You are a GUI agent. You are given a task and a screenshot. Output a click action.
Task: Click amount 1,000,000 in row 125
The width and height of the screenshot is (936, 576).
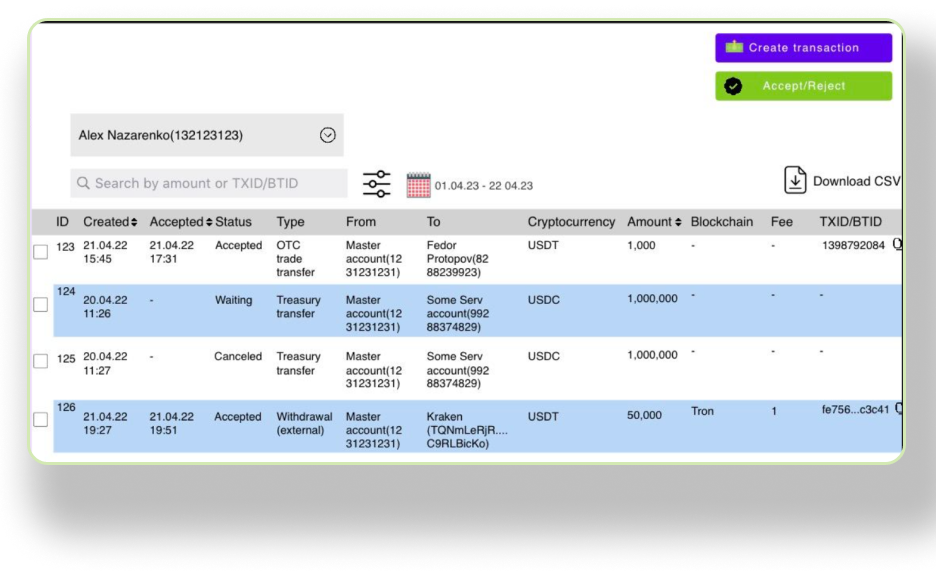pyautogui.click(x=652, y=355)
